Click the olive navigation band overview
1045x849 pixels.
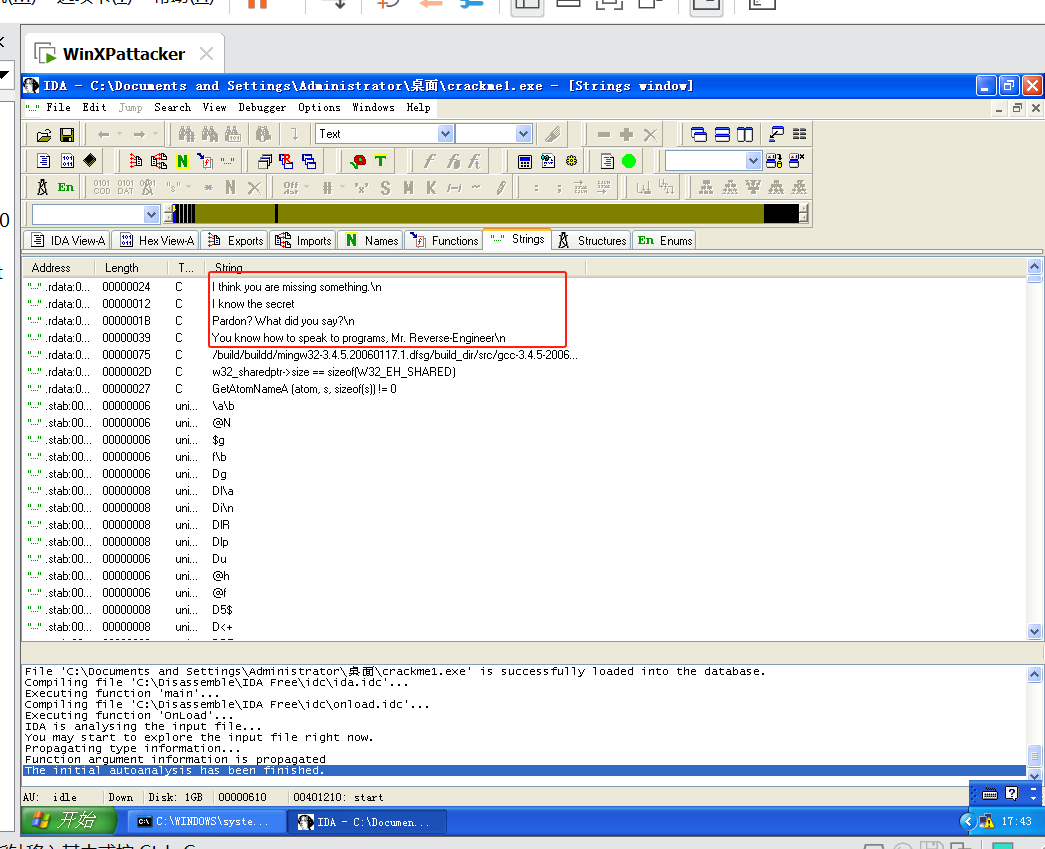pos(485,214)
